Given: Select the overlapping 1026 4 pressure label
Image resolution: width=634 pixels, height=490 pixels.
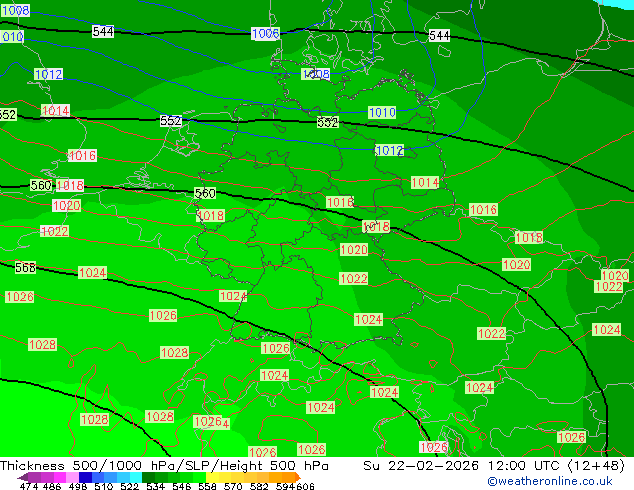Looking at the screenshot, I should click(x=211, y=422).
